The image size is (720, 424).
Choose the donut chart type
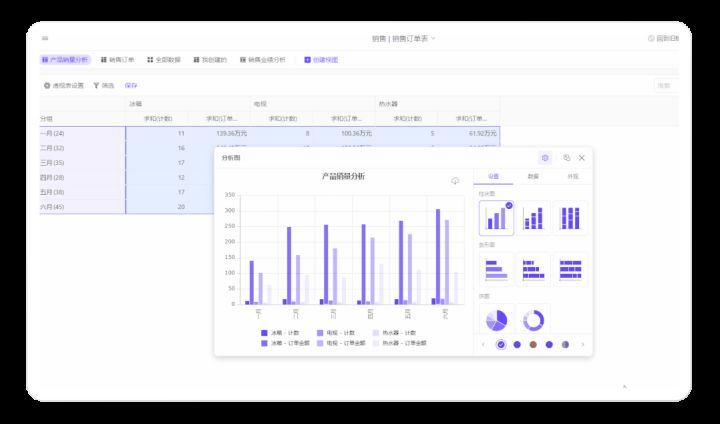click(x=534, y=319)
